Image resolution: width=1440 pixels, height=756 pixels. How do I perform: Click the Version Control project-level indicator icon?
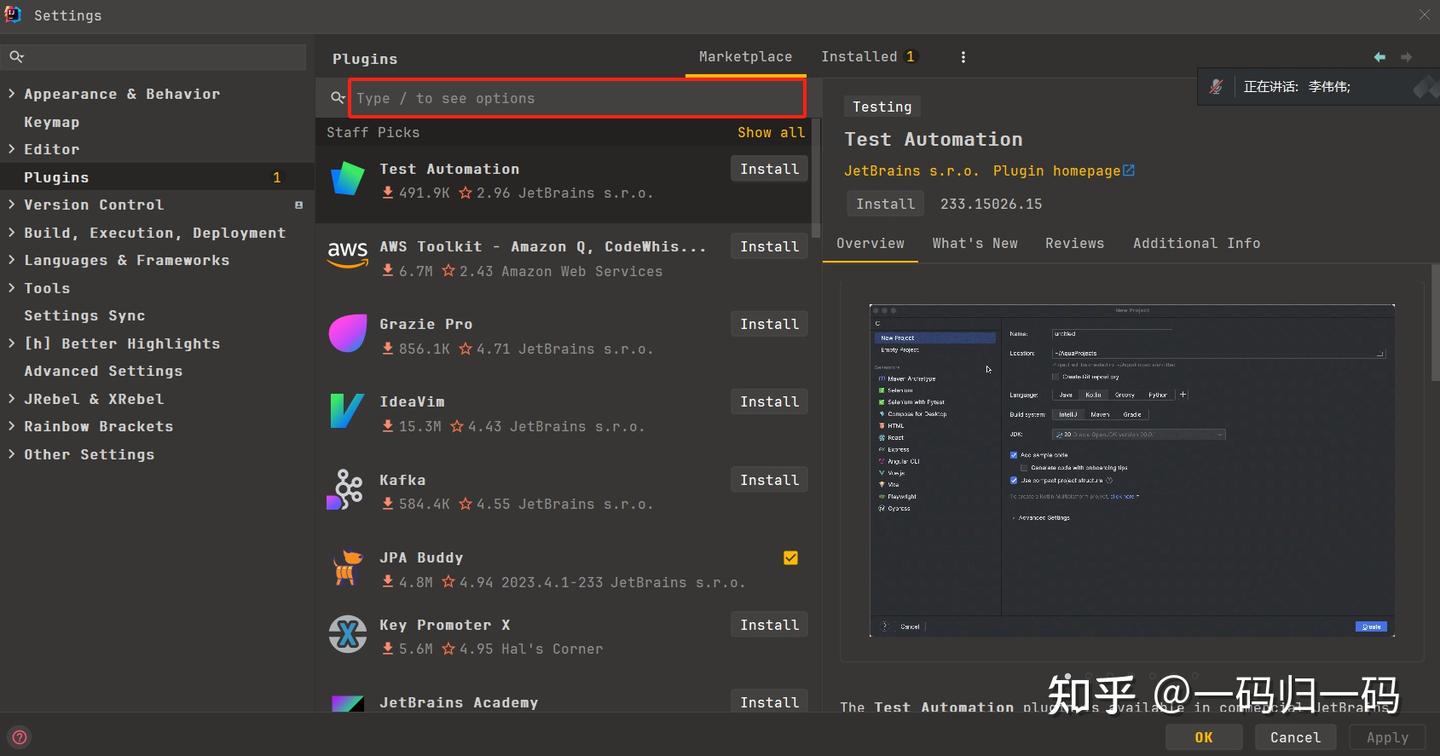point(298,205)
